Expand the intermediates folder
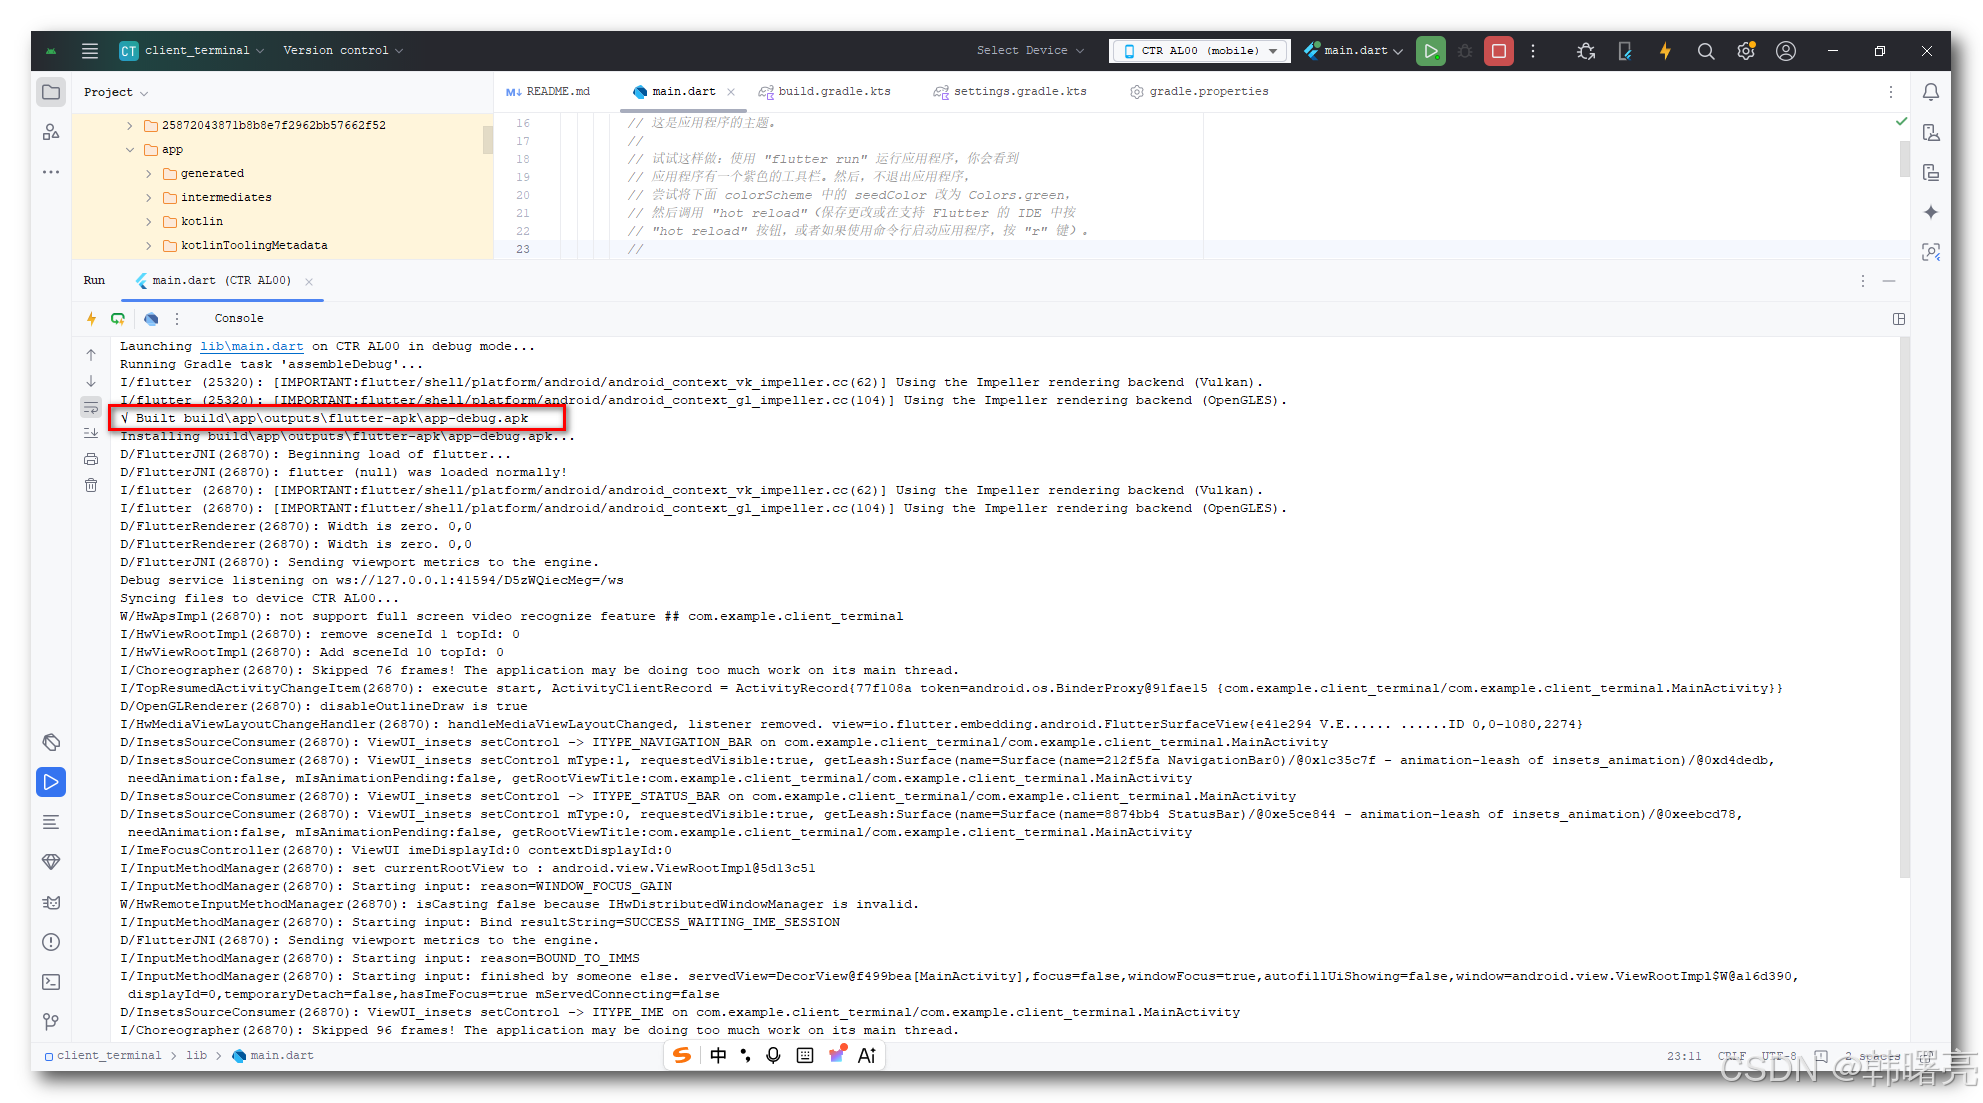Screen dimensions: 1983x1103 point(149,198)
